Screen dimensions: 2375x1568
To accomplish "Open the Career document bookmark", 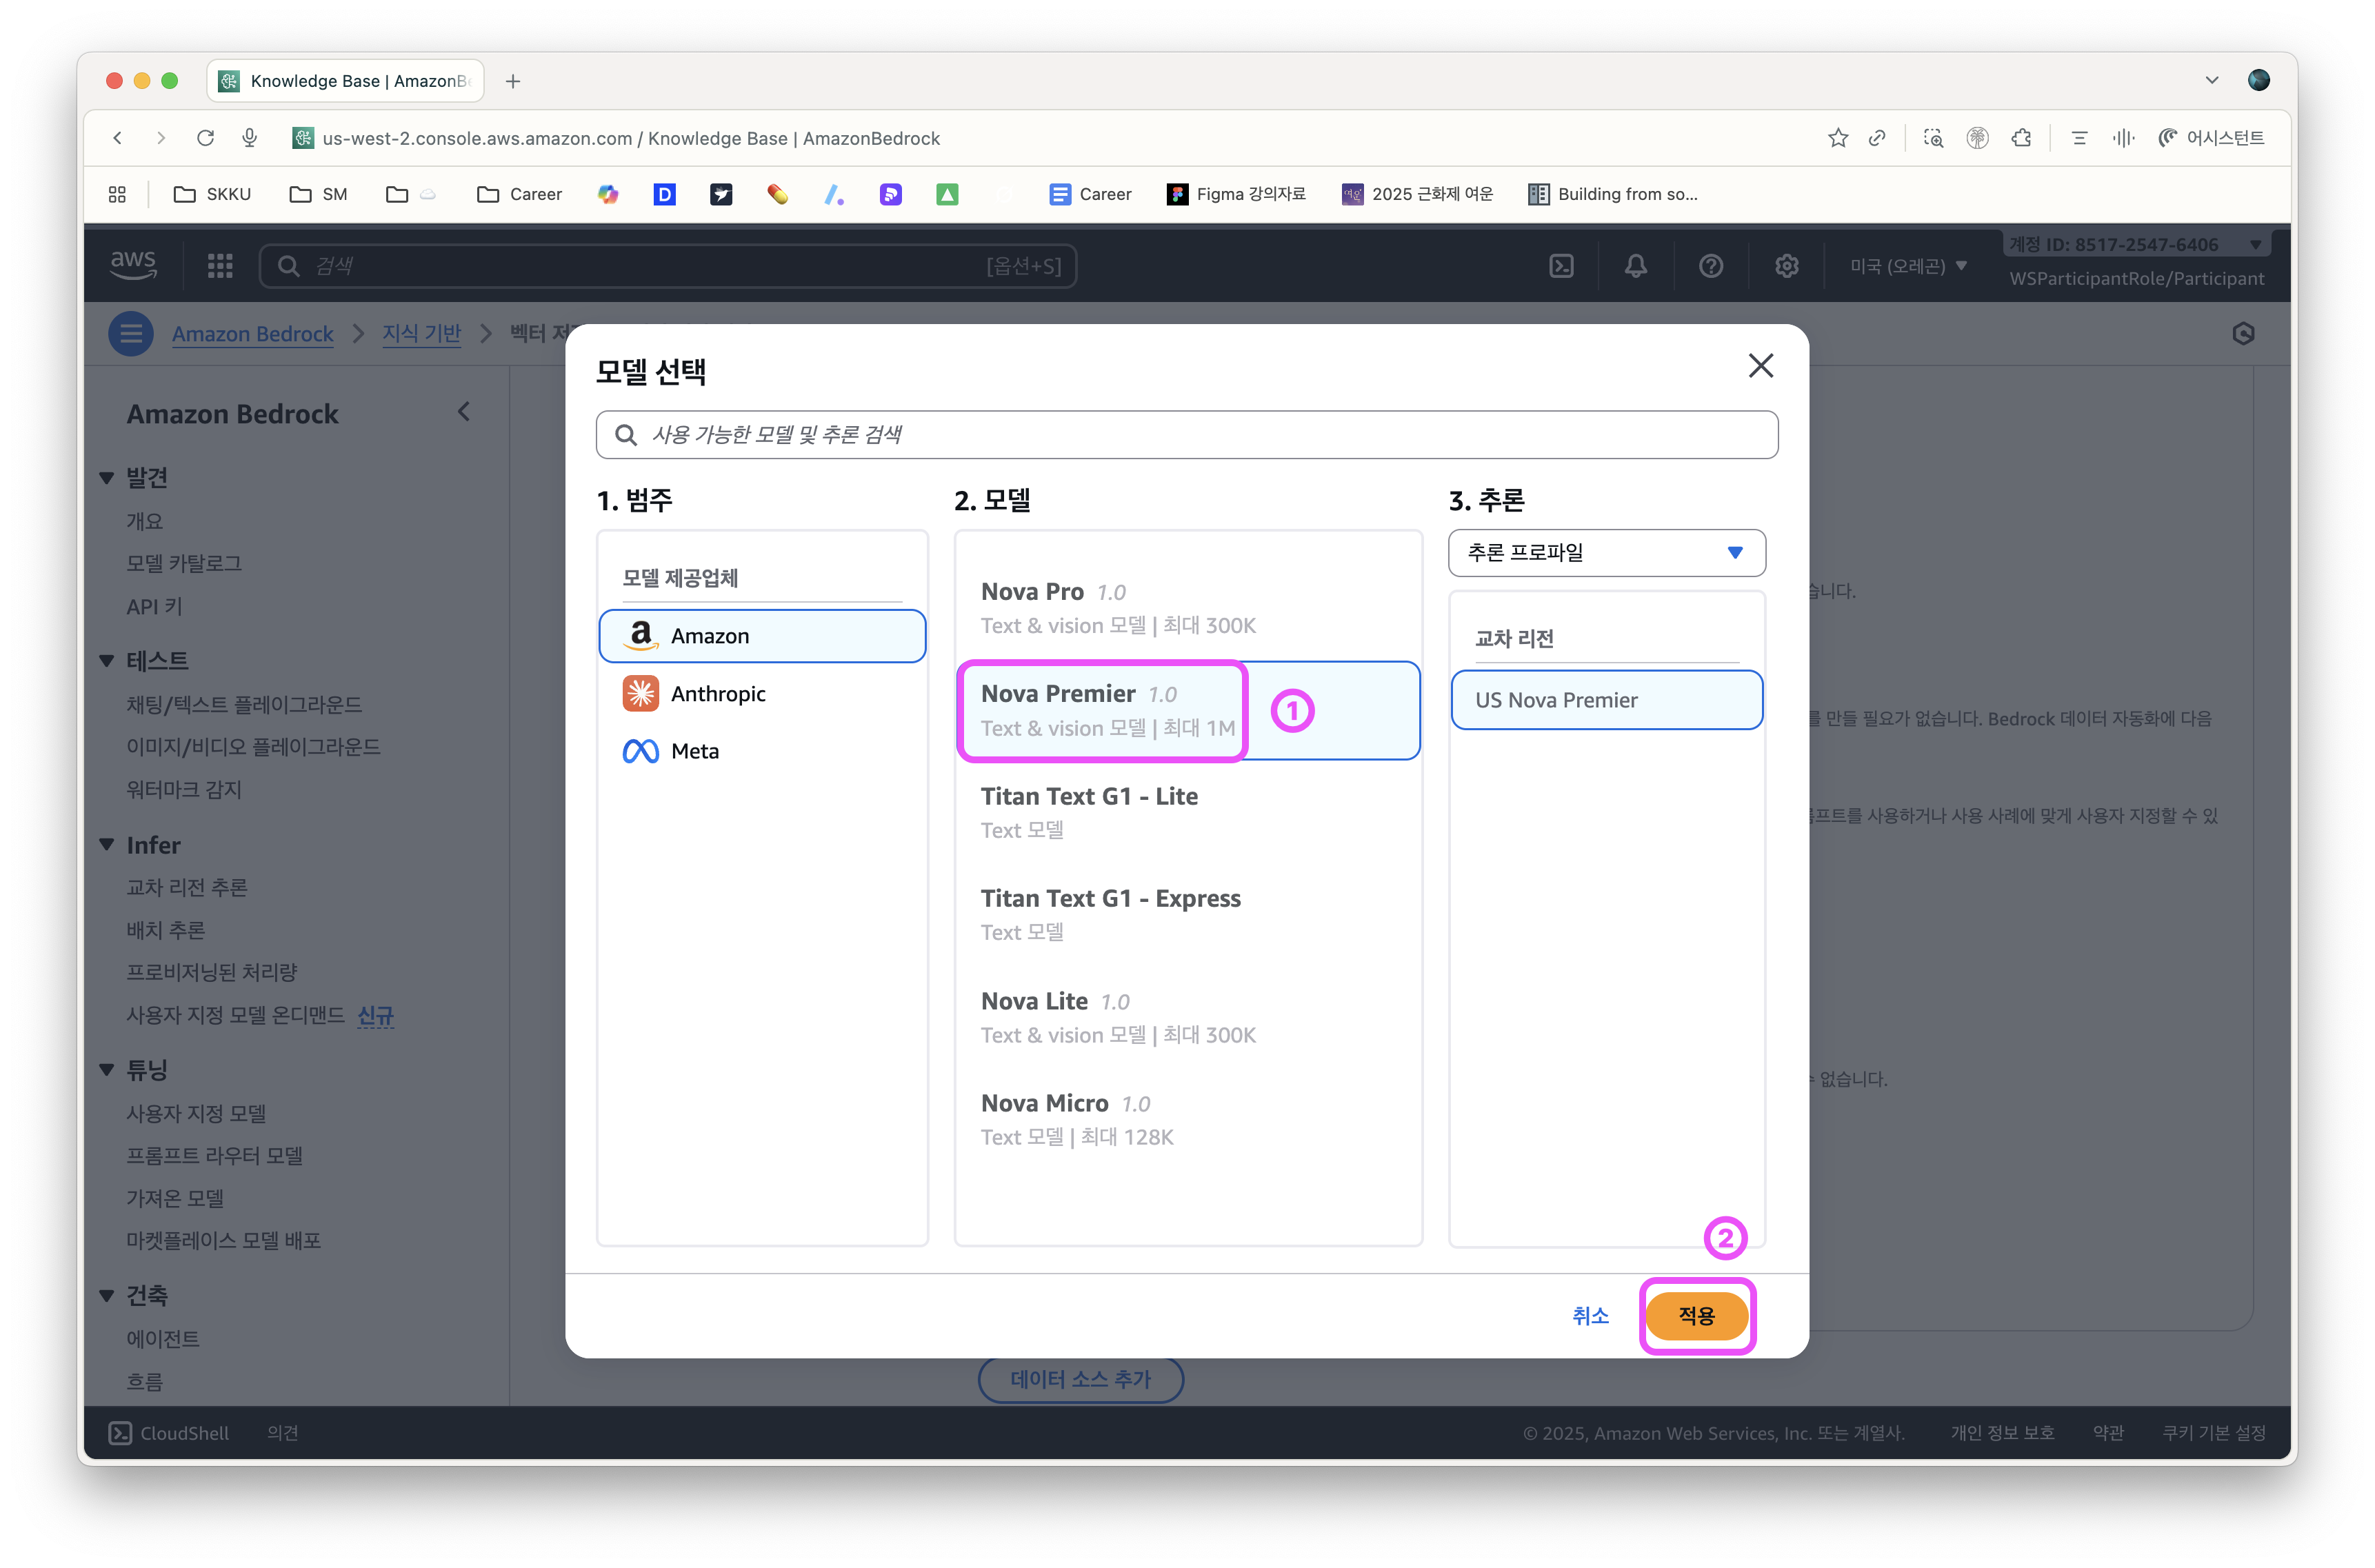I will click(1090, 194).
